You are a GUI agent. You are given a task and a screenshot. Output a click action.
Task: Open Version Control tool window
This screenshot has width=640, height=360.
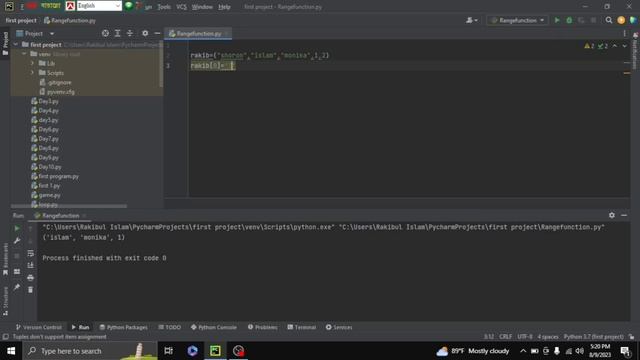coord(39,327)
